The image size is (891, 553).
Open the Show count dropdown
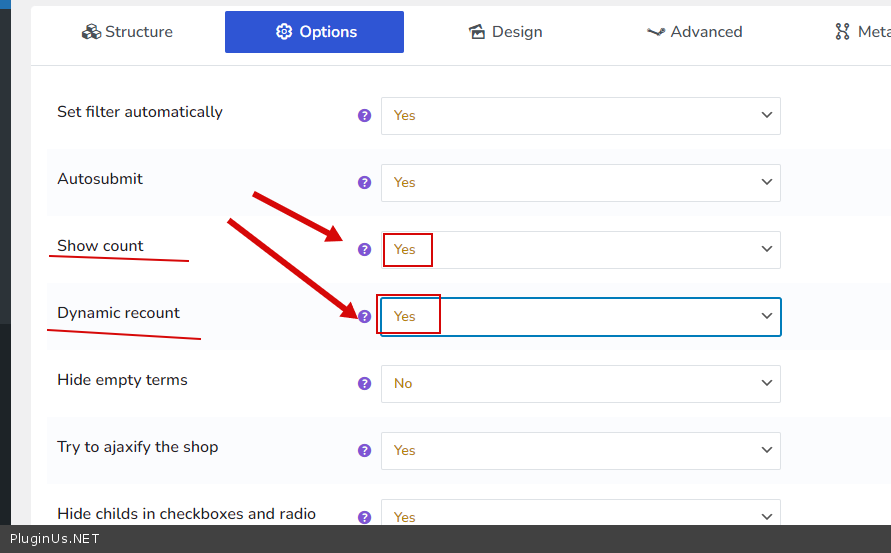(580, 249)
